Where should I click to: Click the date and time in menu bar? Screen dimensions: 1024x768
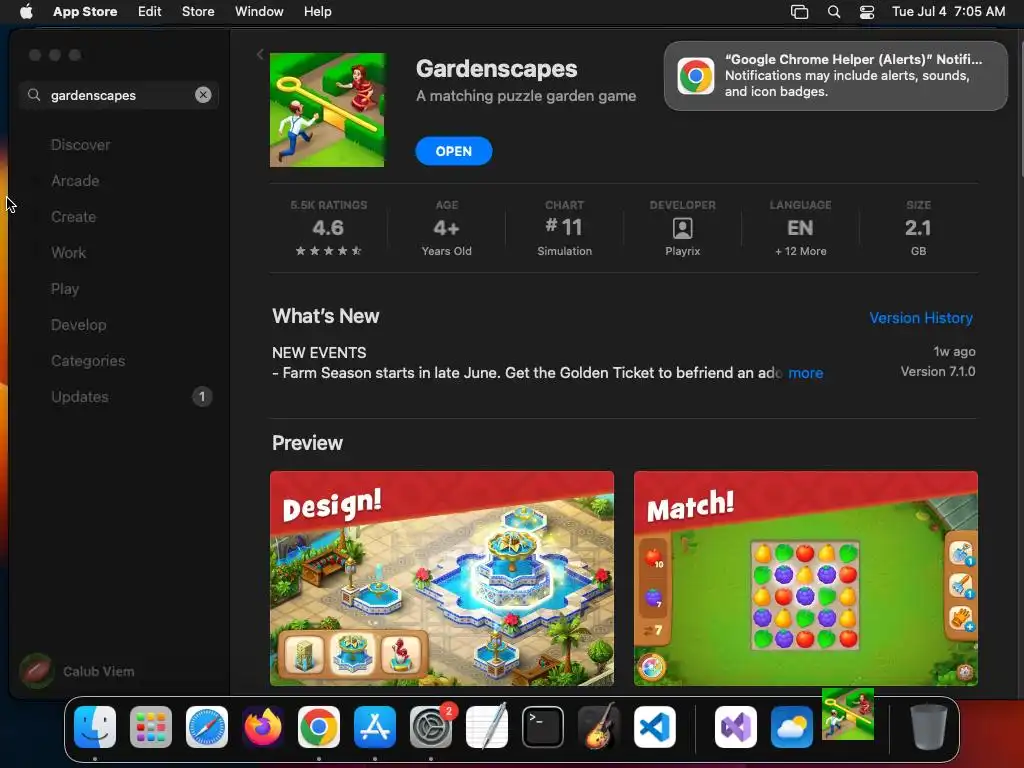pyautogui.click(x=948, y=12)
